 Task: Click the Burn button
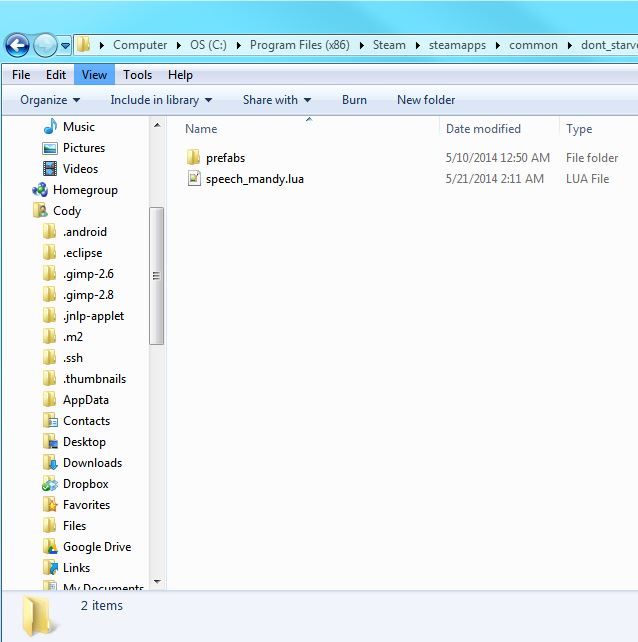(x=354, y=100)
